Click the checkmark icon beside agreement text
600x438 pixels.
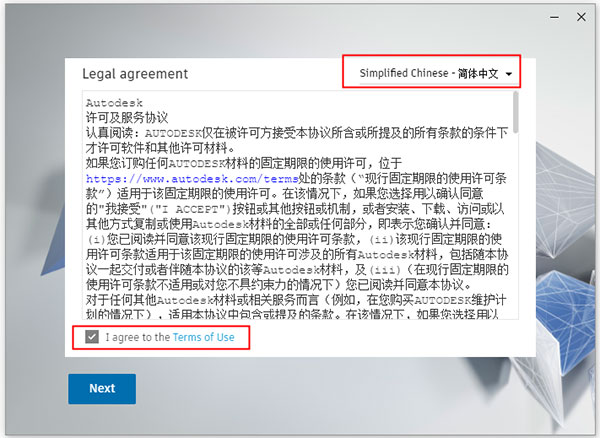(x=92, y=337)
